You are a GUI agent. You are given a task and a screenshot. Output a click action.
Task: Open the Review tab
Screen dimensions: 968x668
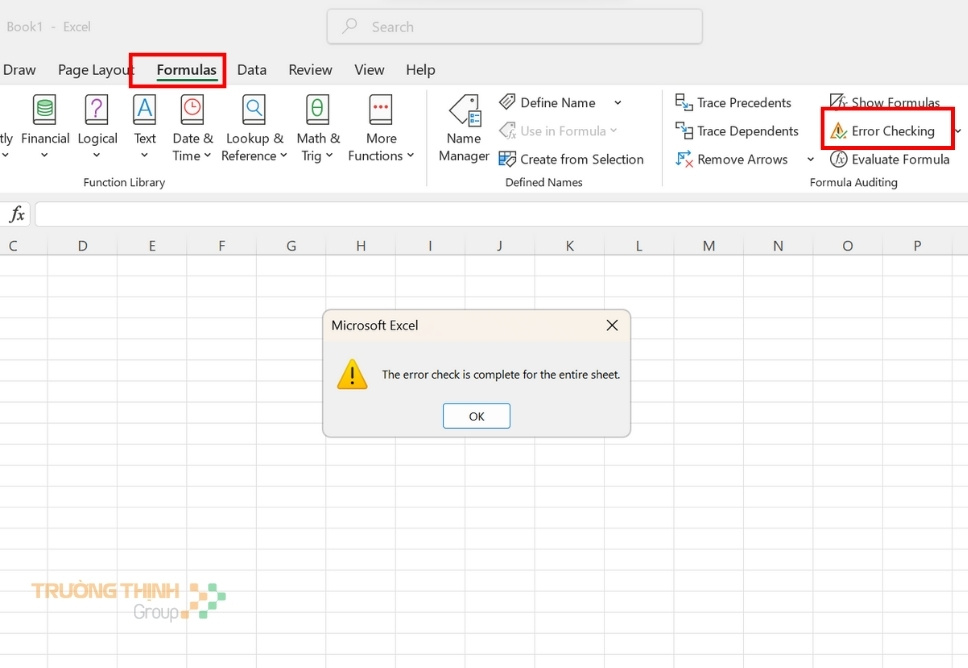310,70
